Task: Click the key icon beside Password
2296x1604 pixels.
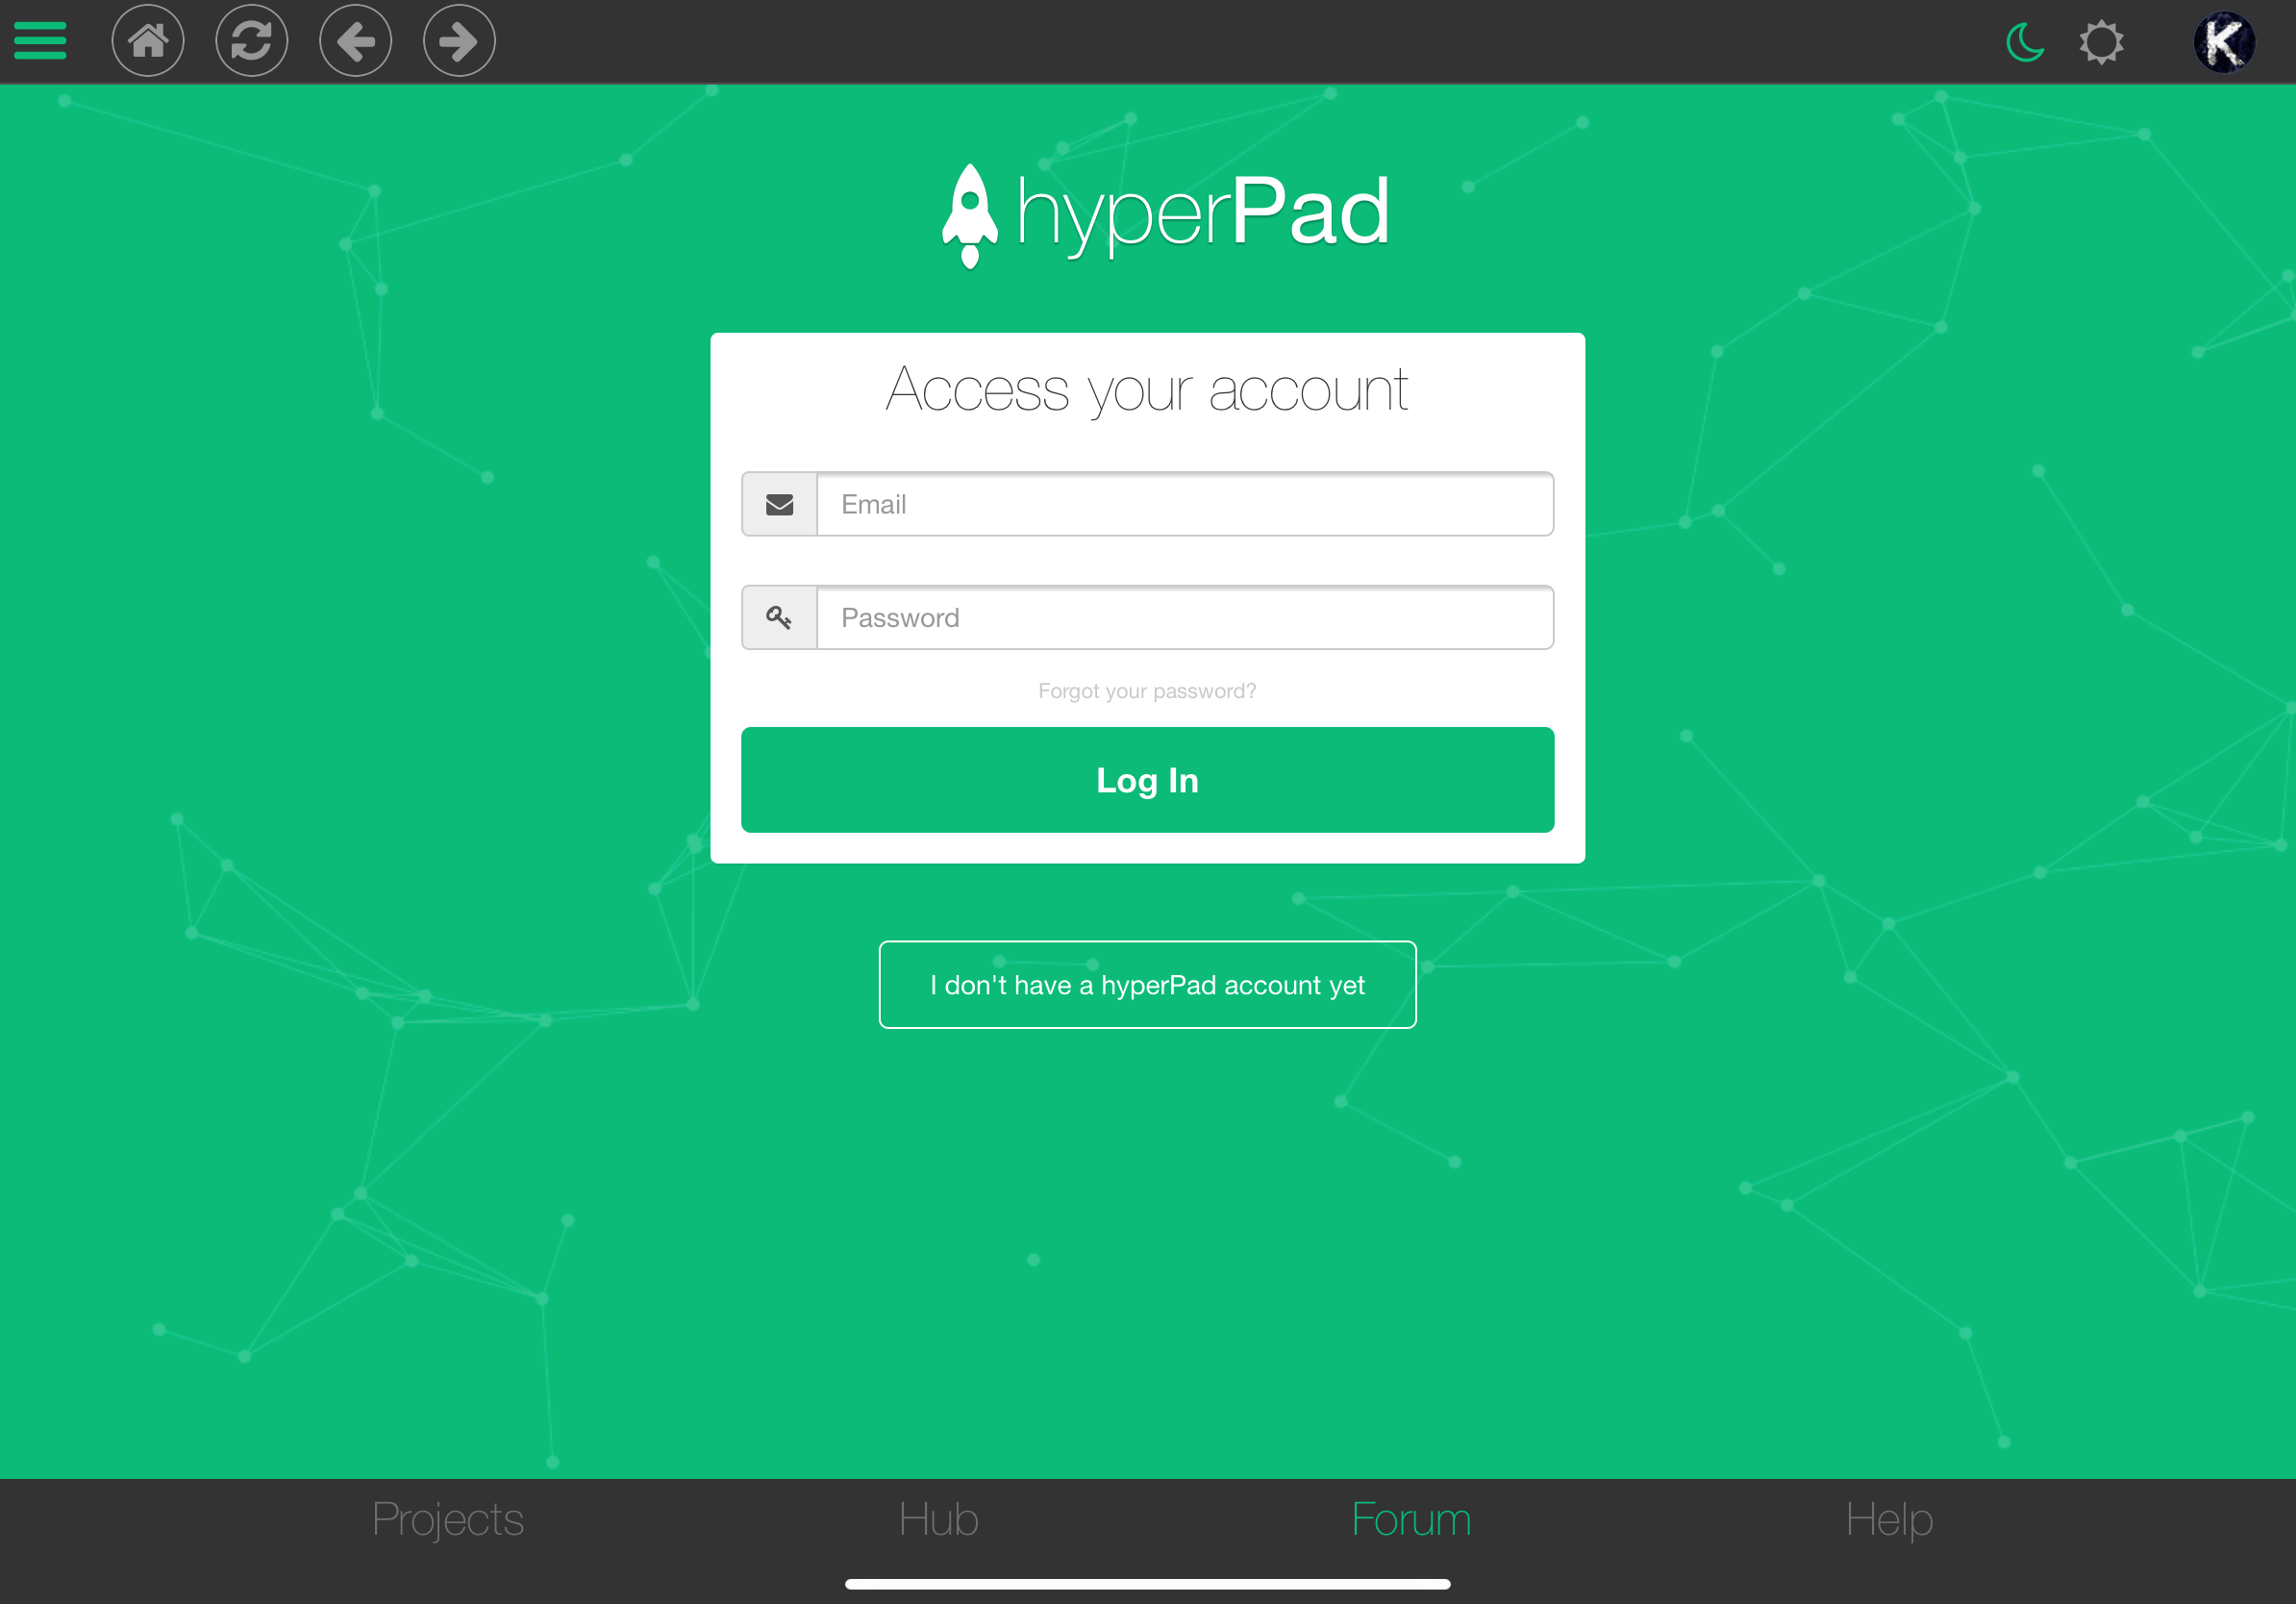Action: pos(779,617)
